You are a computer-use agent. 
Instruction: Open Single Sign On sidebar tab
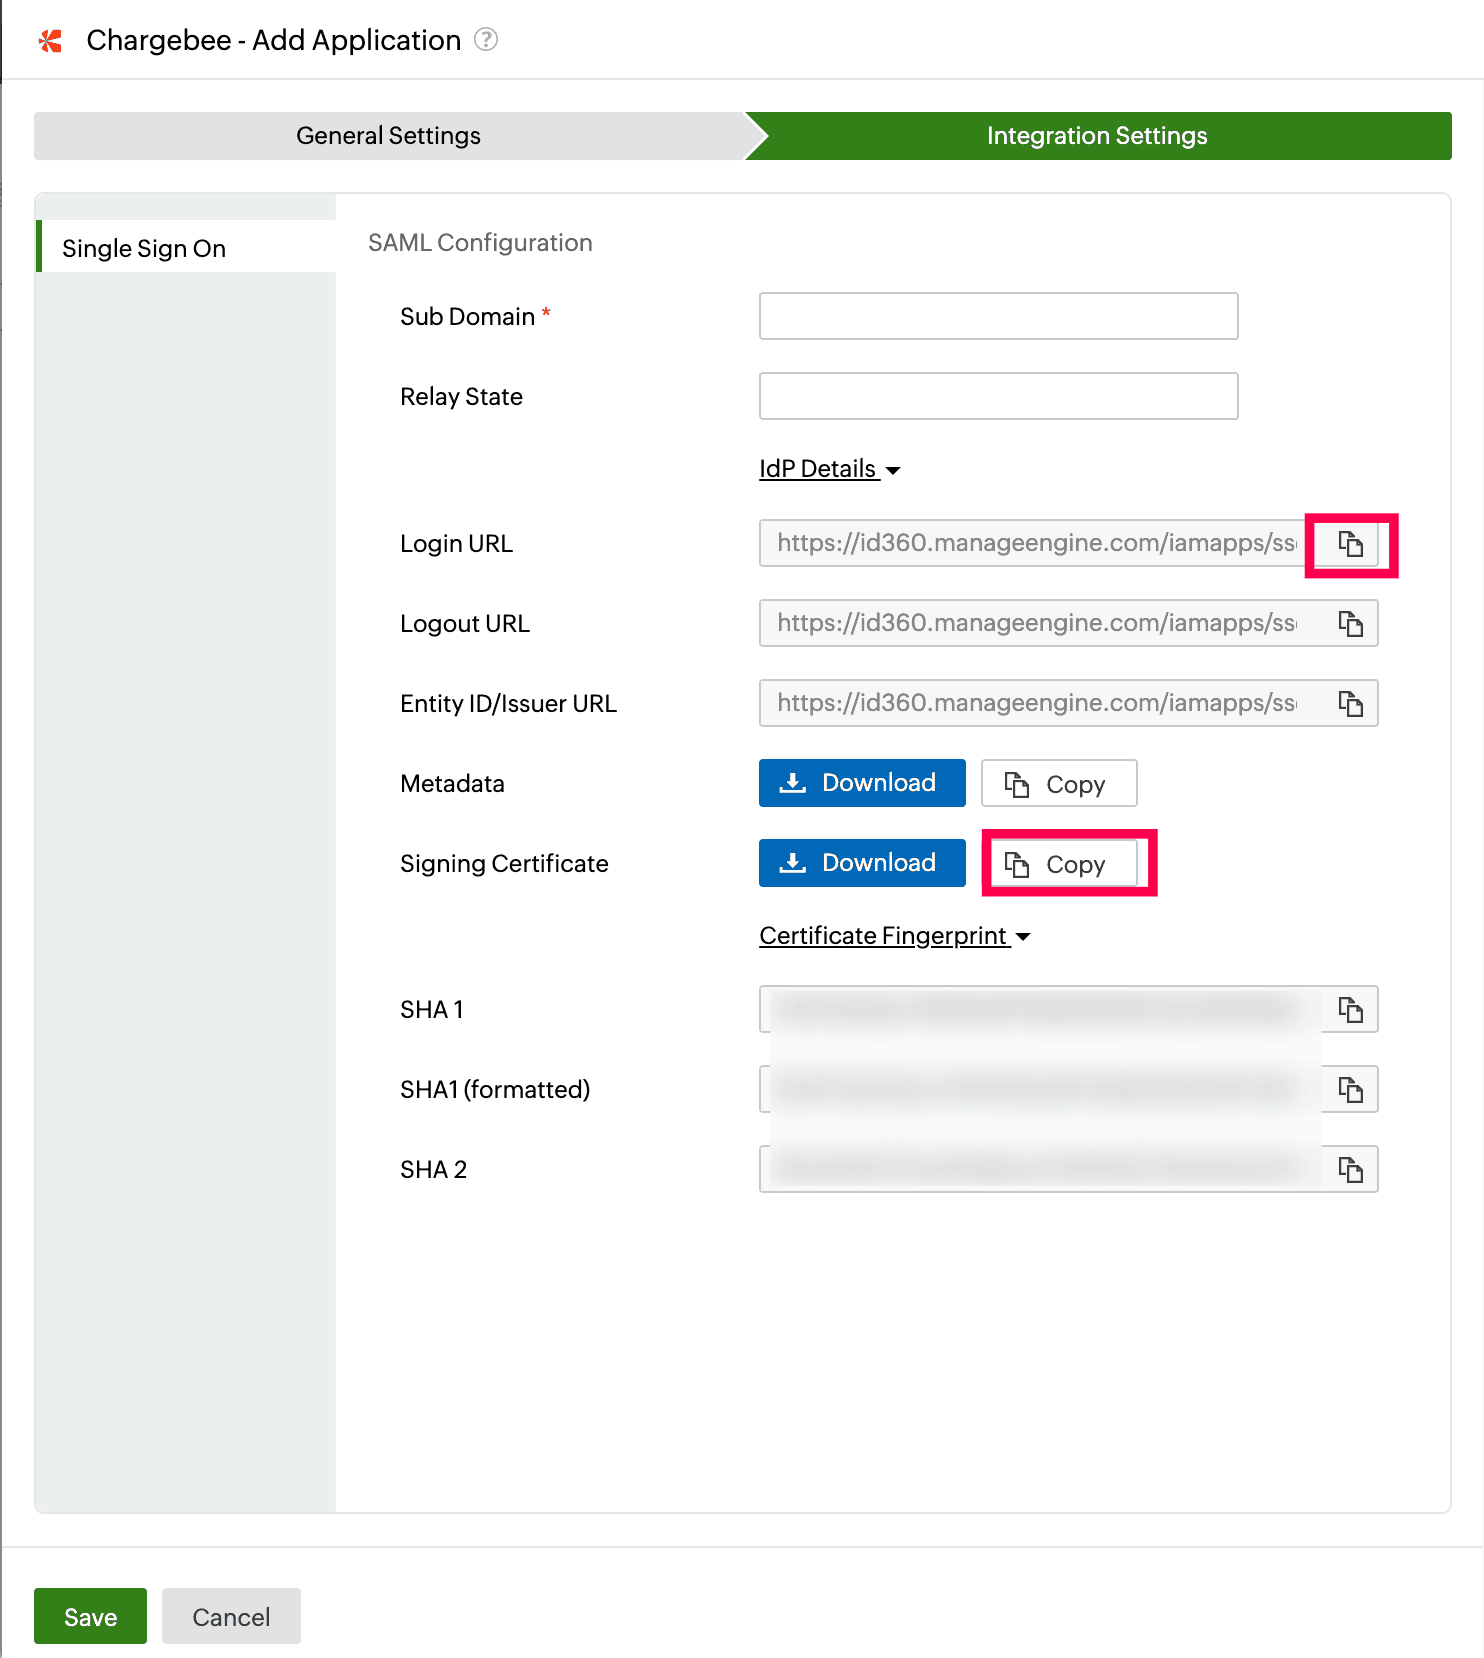click(x=186, y=247)
